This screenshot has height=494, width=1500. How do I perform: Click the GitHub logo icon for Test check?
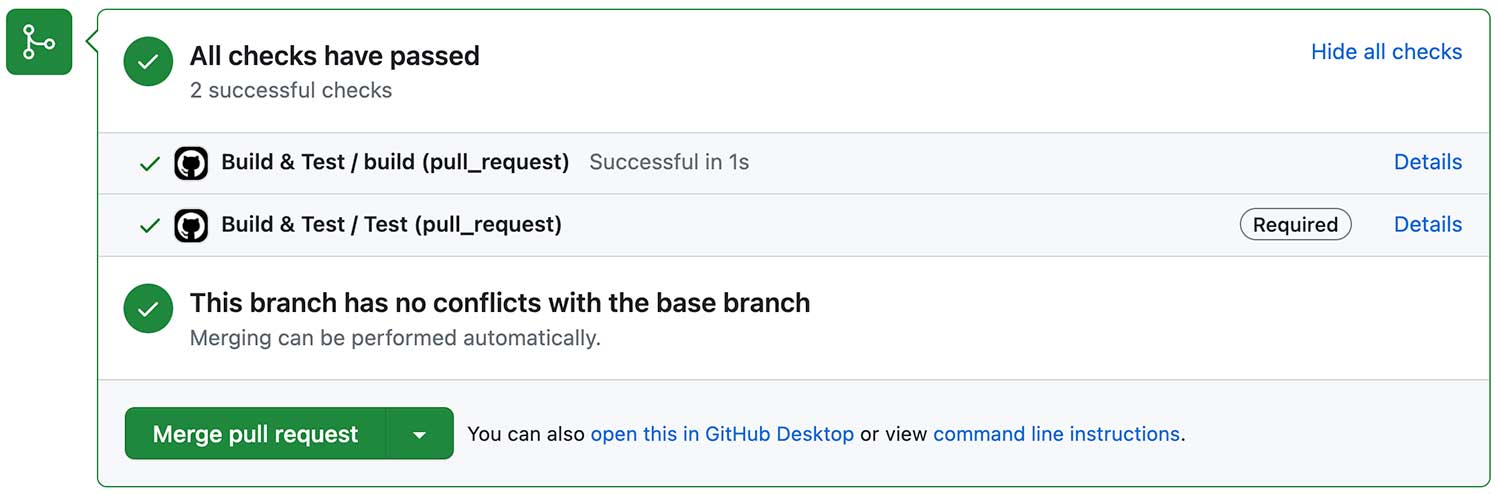(x=191, y=225)
